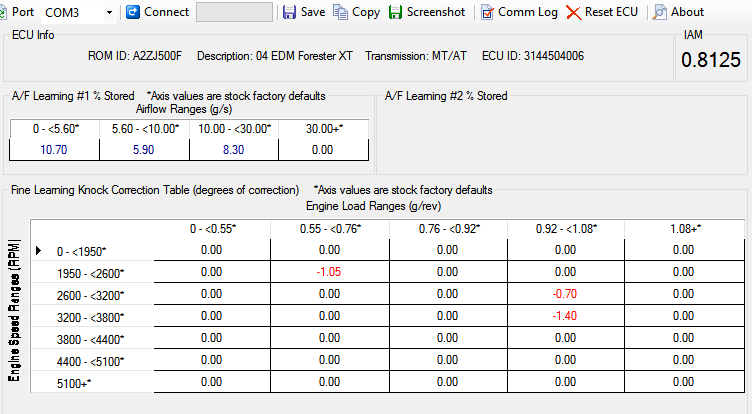Click the Airflow Ranges (g/s) label
This screenshot has height=414, width=752.
pos(184,109)
